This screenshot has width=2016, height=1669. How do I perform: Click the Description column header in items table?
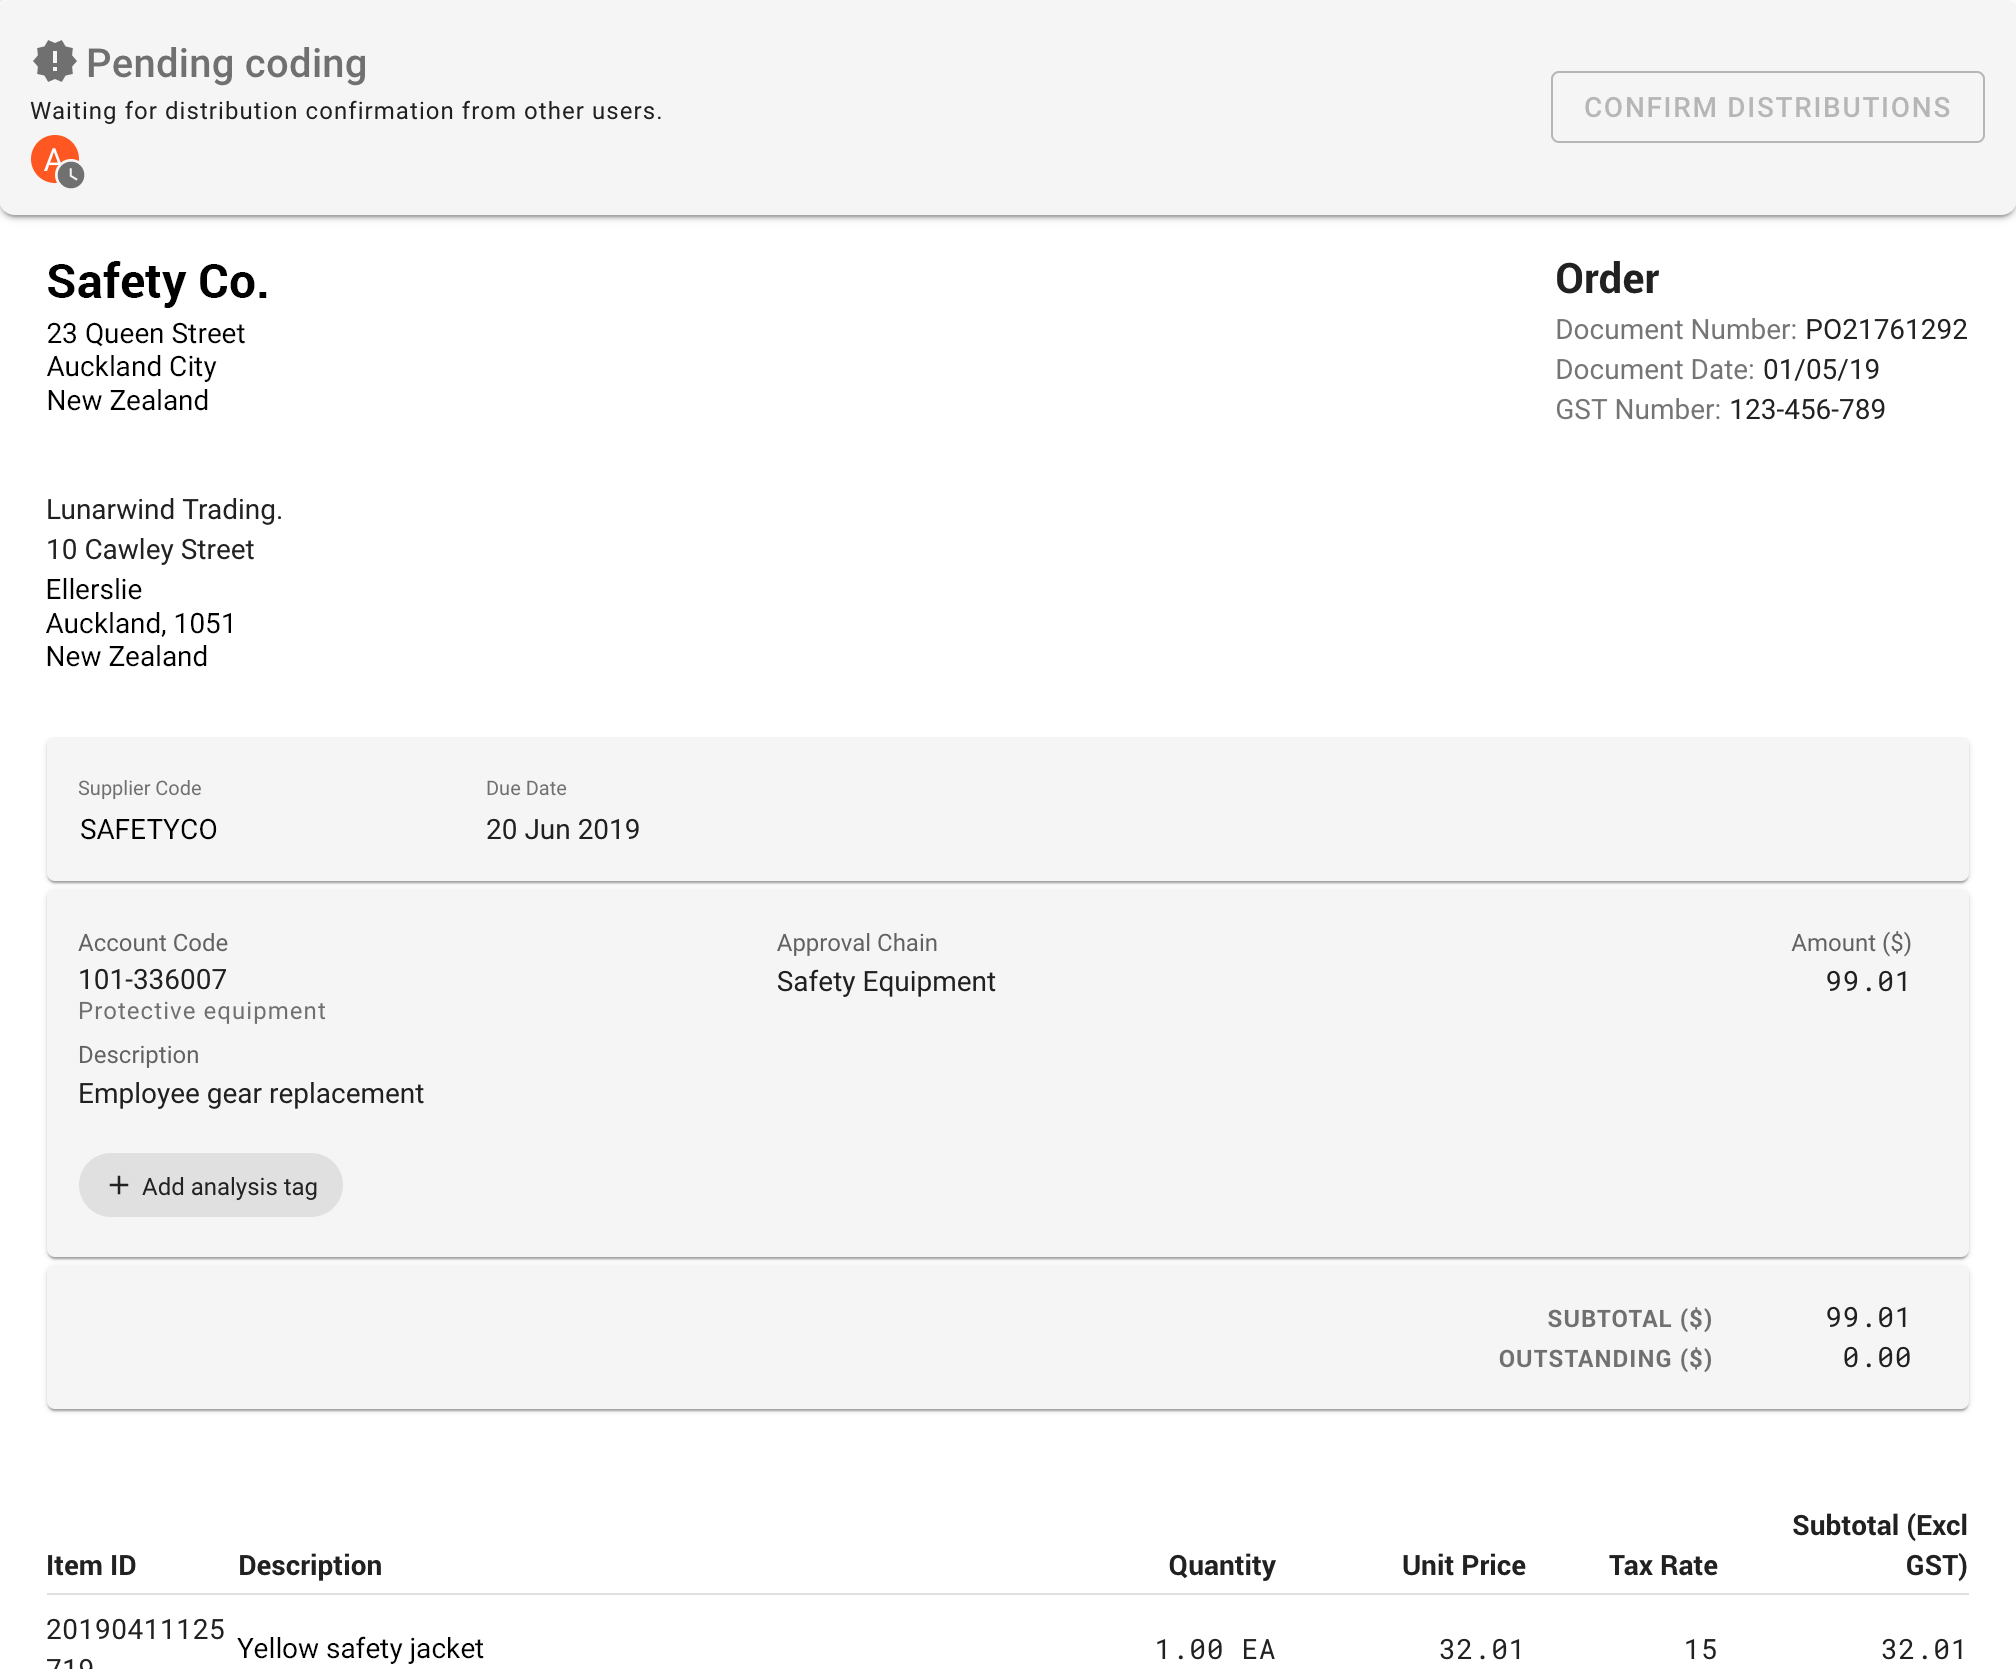click(x=310, y=1565)
